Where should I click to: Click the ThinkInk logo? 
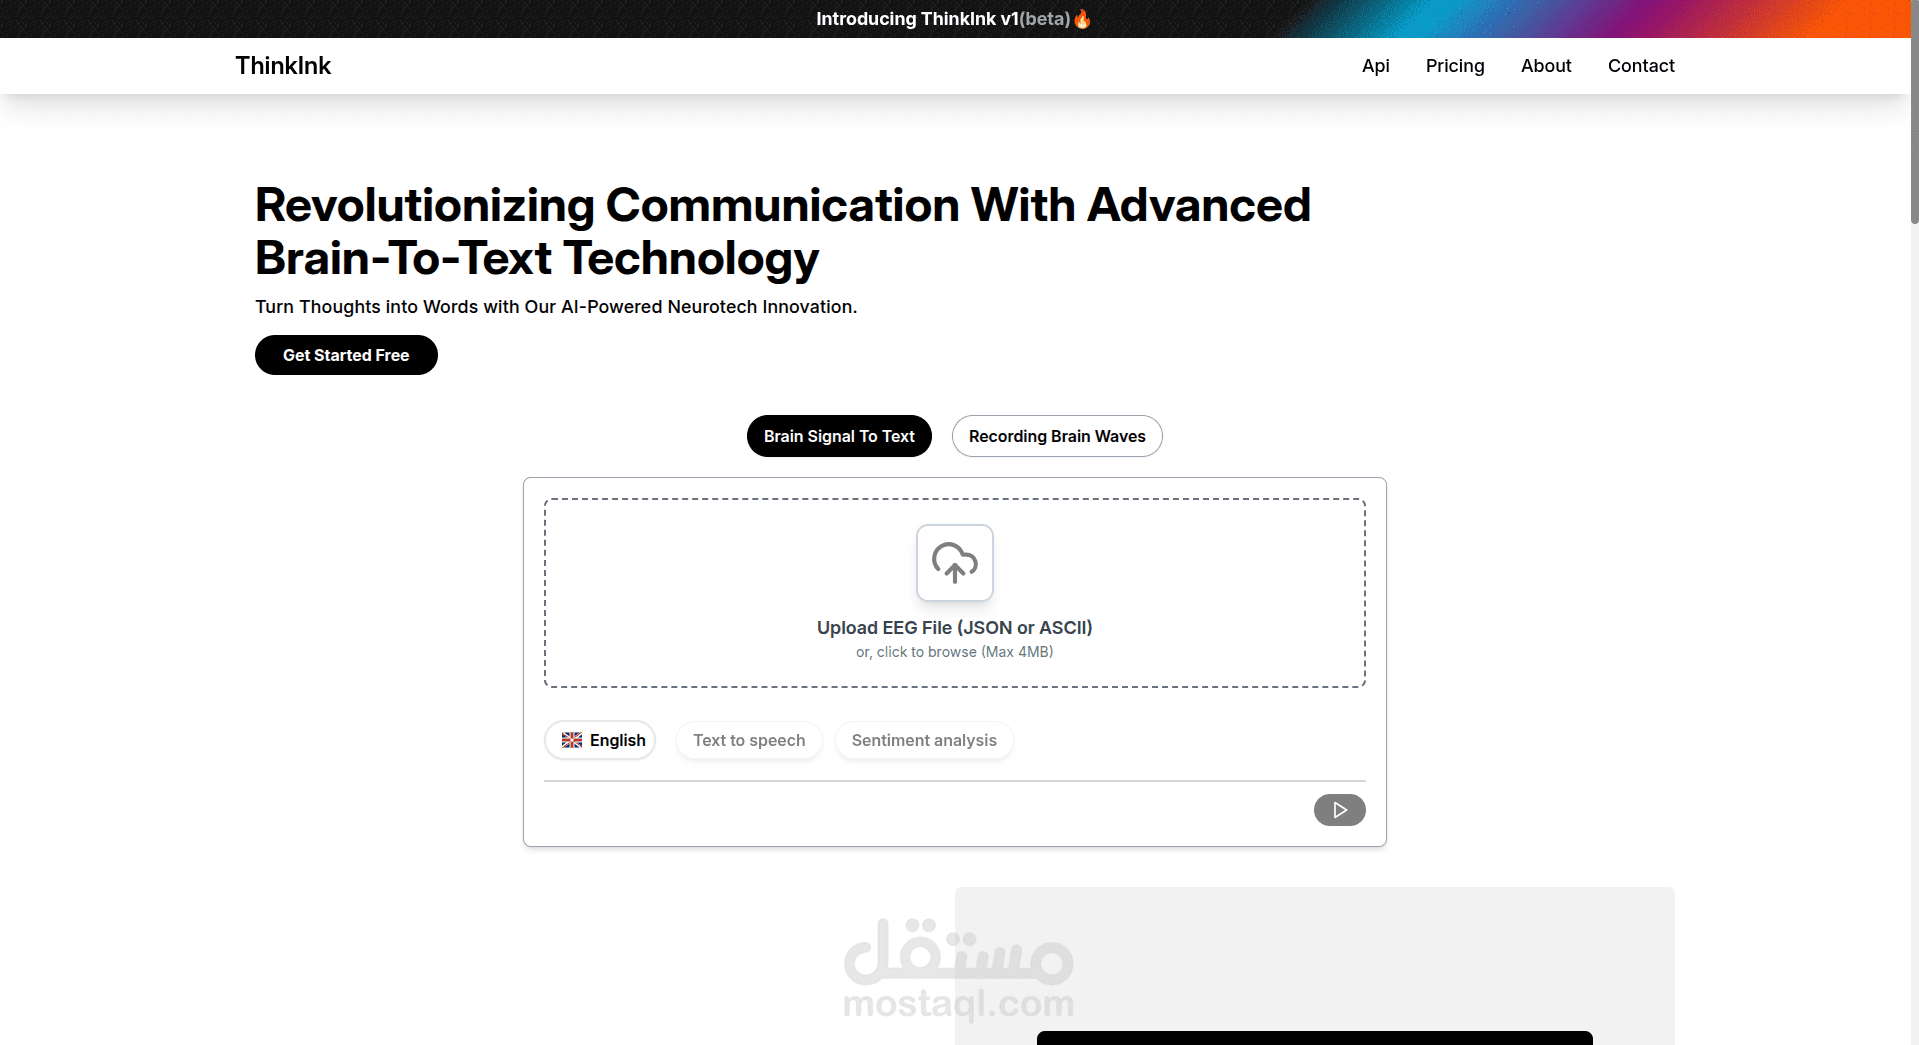(283, 66)
